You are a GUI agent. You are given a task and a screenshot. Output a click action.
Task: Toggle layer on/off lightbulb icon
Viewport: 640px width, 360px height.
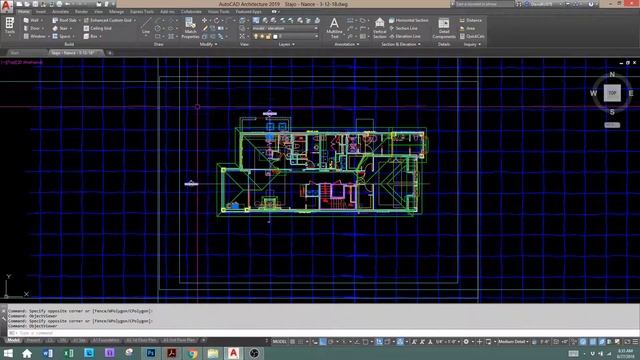pyautogui.click(x=256, y=36)
